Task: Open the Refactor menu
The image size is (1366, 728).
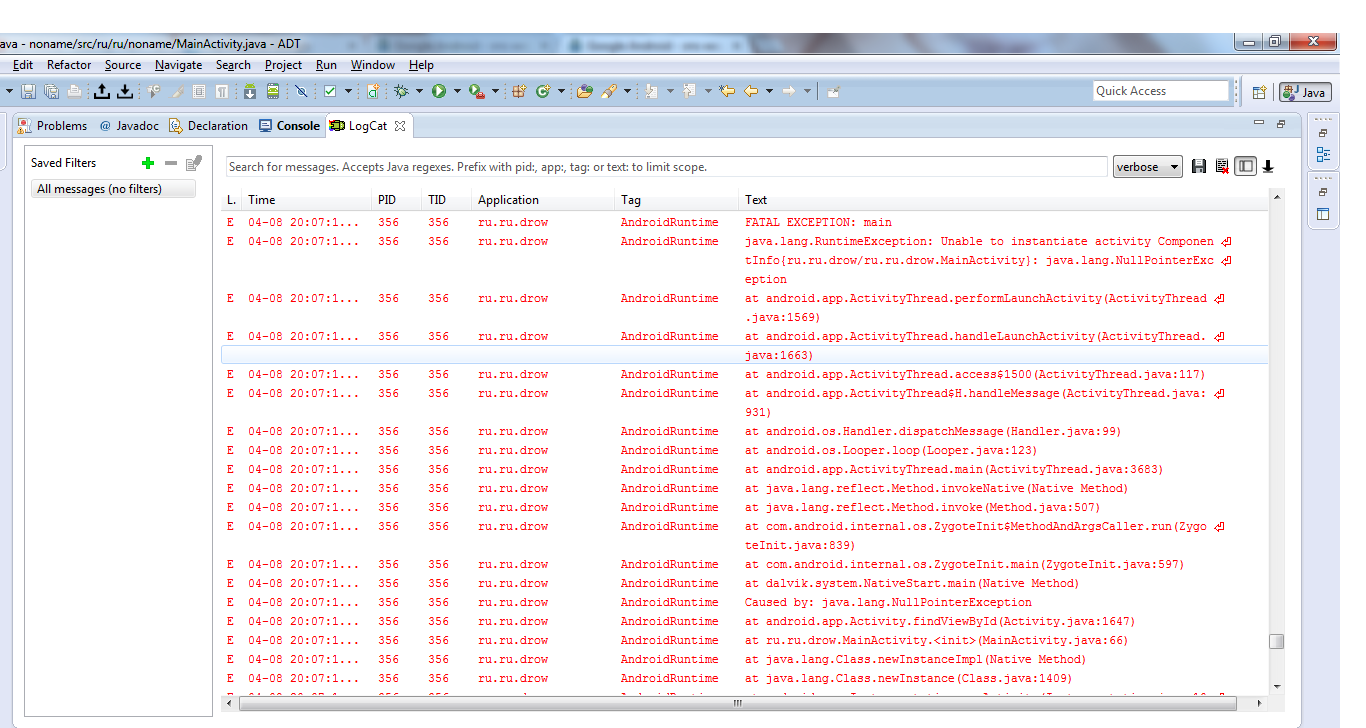Action: [69, 65]
